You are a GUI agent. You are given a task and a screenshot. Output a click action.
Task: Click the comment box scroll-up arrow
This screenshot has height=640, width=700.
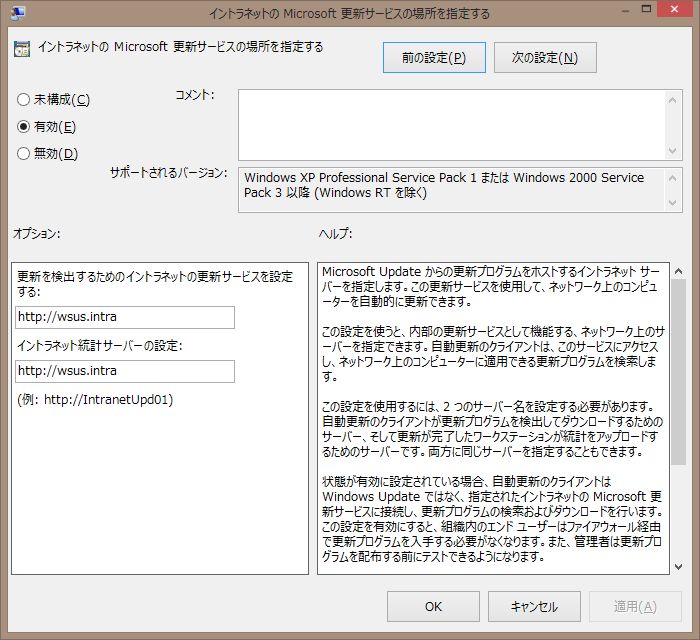(673, 100)
